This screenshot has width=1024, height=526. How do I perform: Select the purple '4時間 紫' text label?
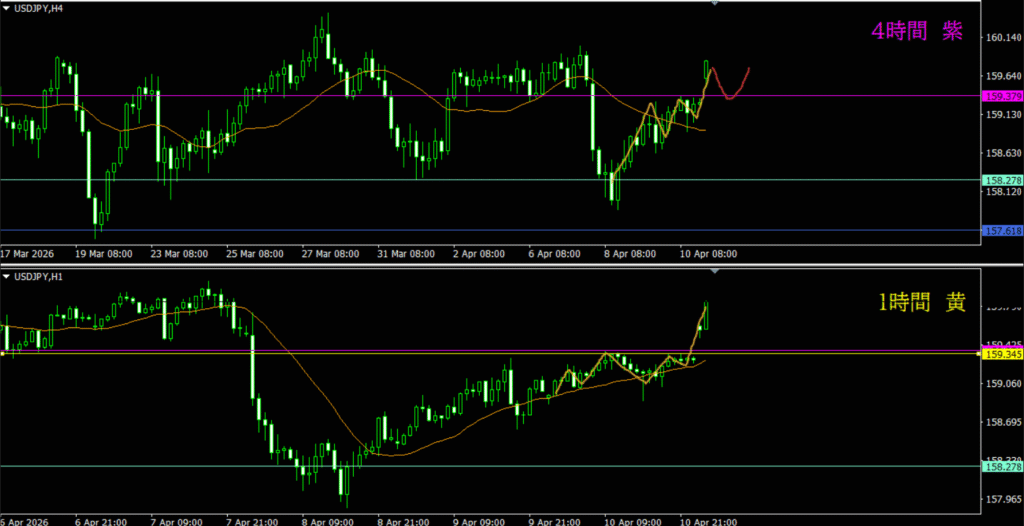click(916, 32)
